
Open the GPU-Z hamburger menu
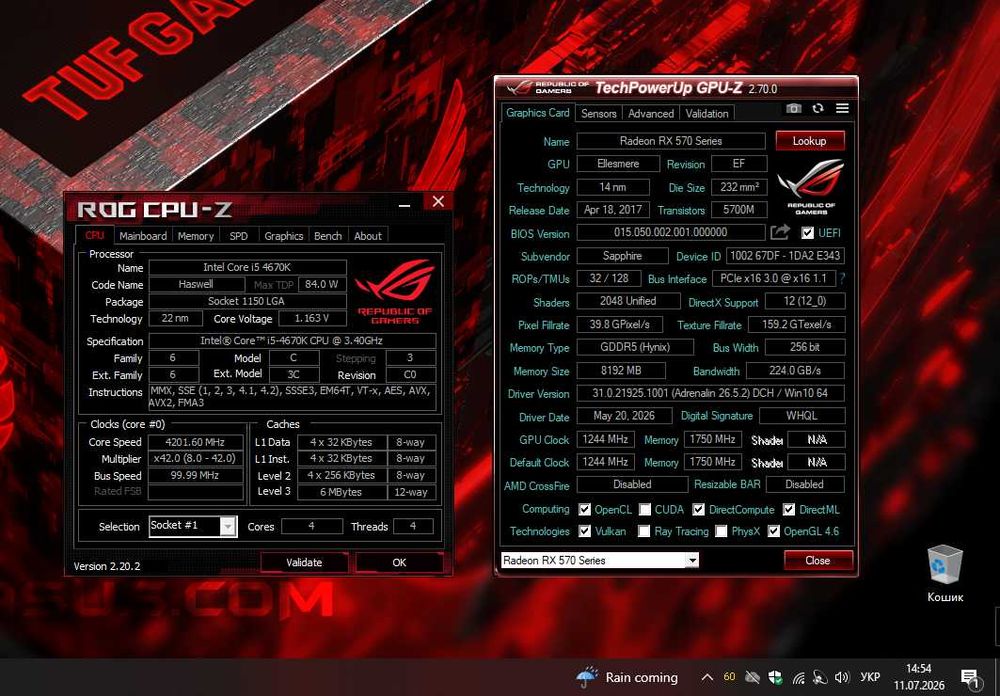point(842,108)
